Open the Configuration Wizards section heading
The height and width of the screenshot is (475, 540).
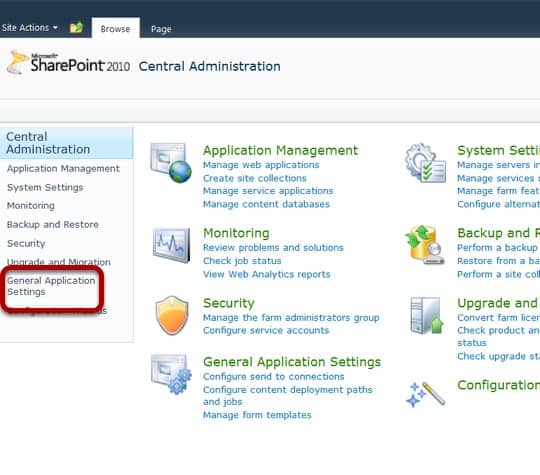(498, 385)
